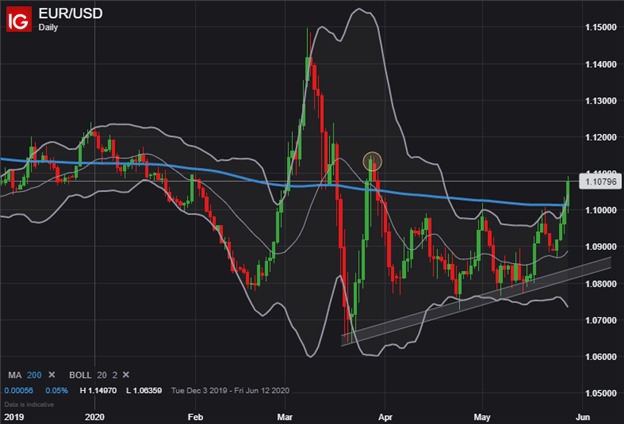This screenshot has height=424, width=624.
Task: Click the Jun date axis label
Action: 583,417
